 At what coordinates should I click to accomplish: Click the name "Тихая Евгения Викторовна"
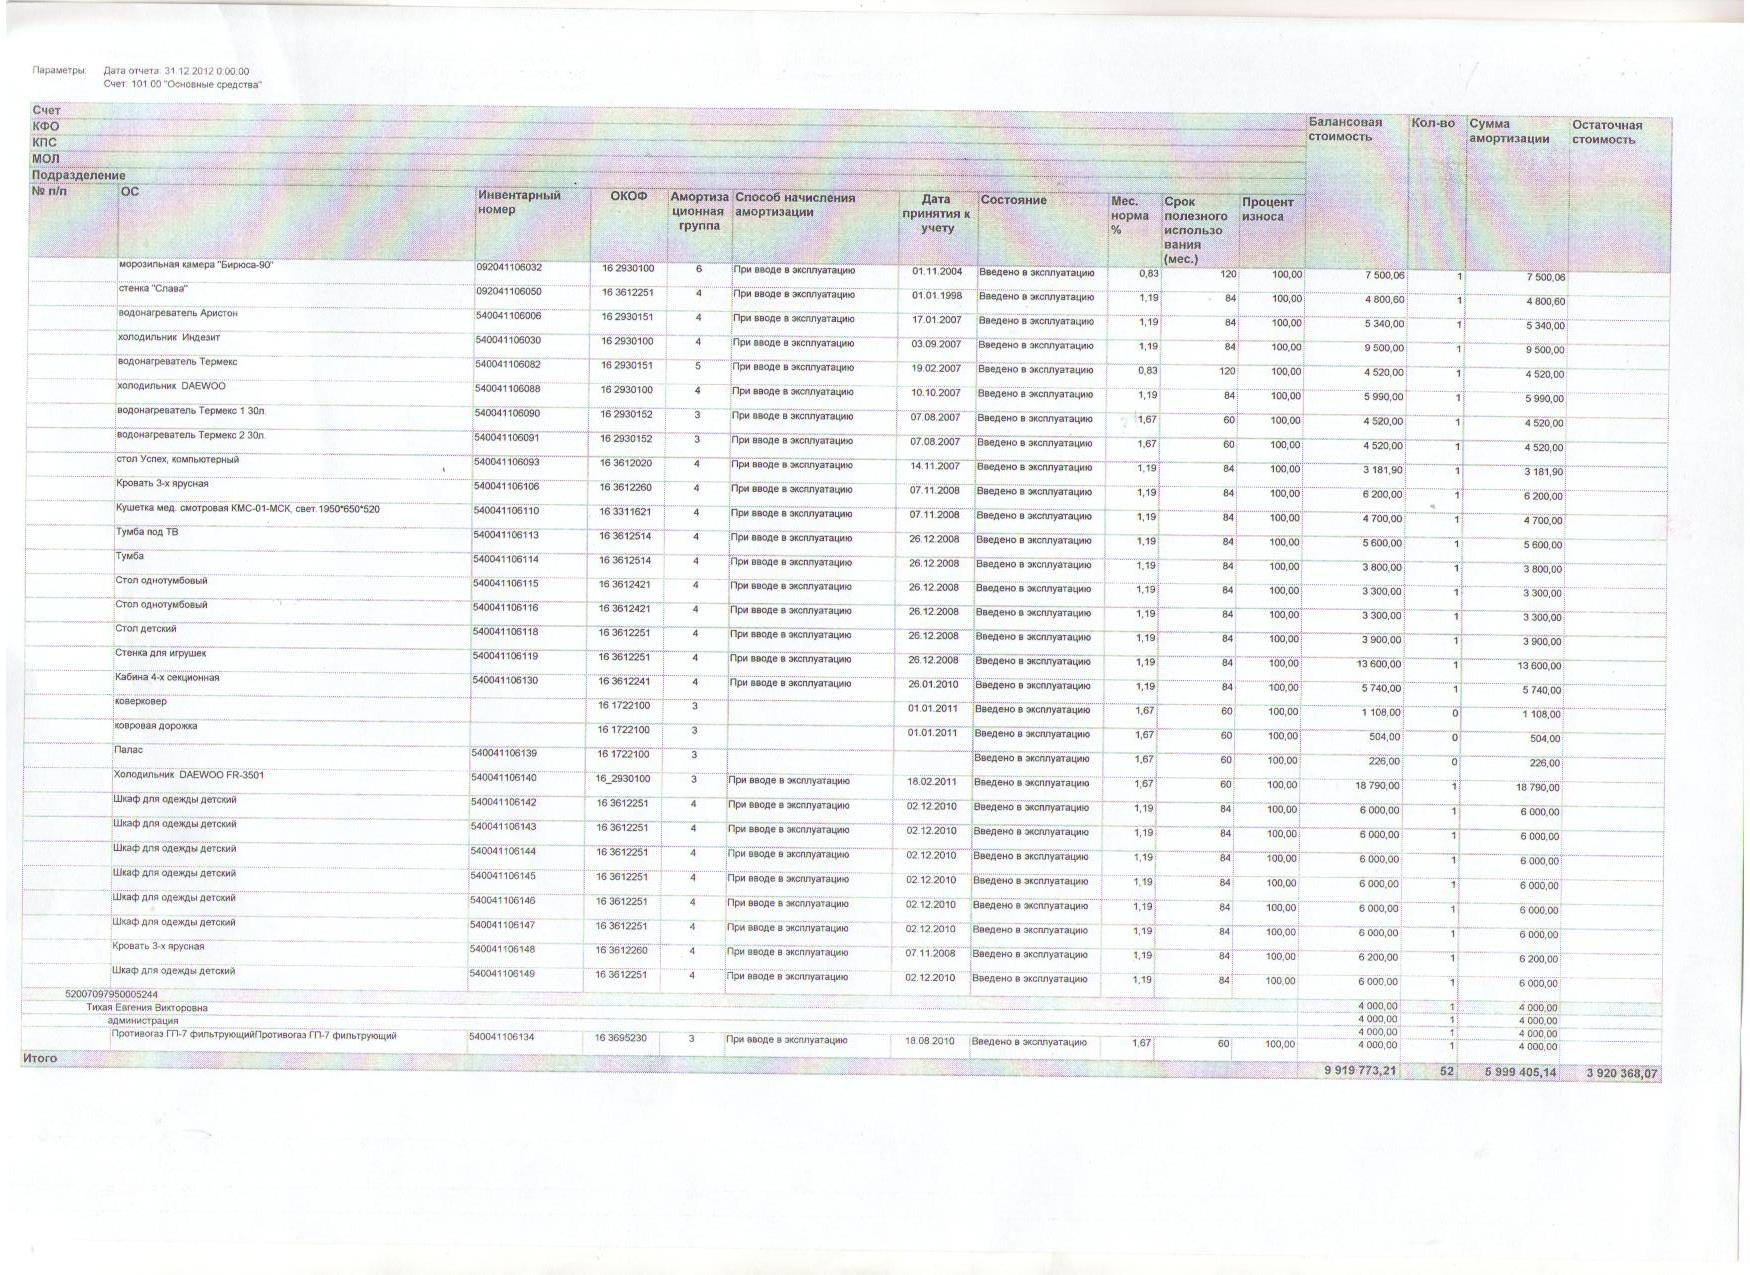(x=147, y=1007)
